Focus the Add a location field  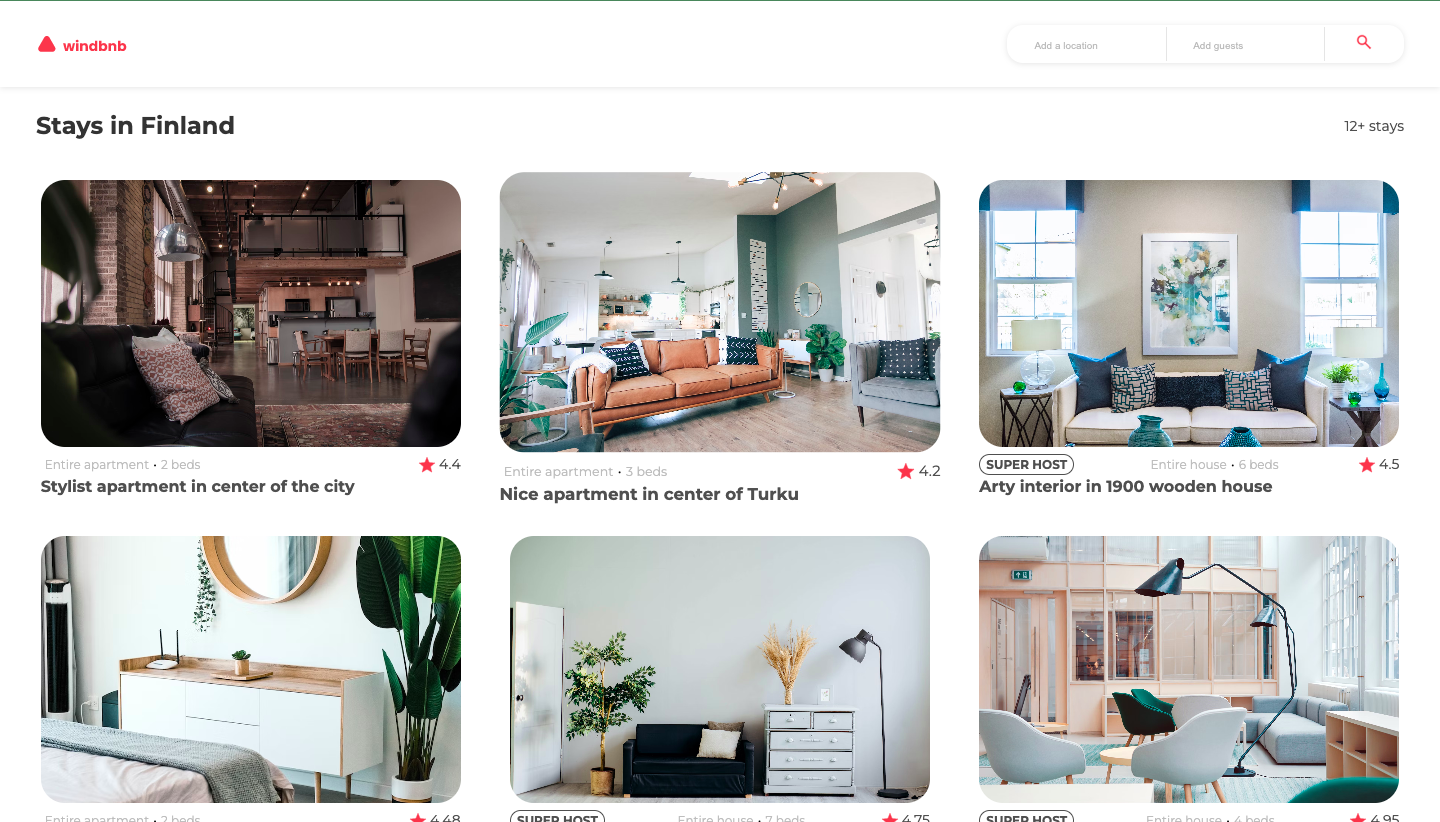[1086, 45]
